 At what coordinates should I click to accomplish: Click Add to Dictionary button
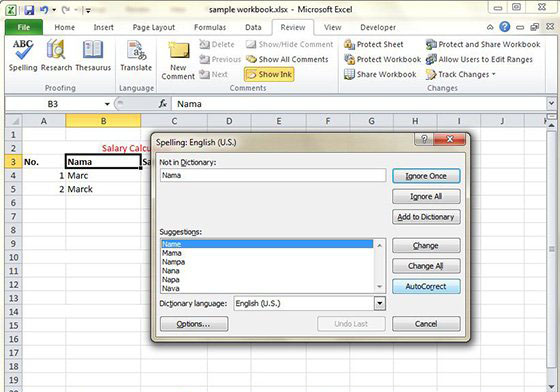[426, 217]
